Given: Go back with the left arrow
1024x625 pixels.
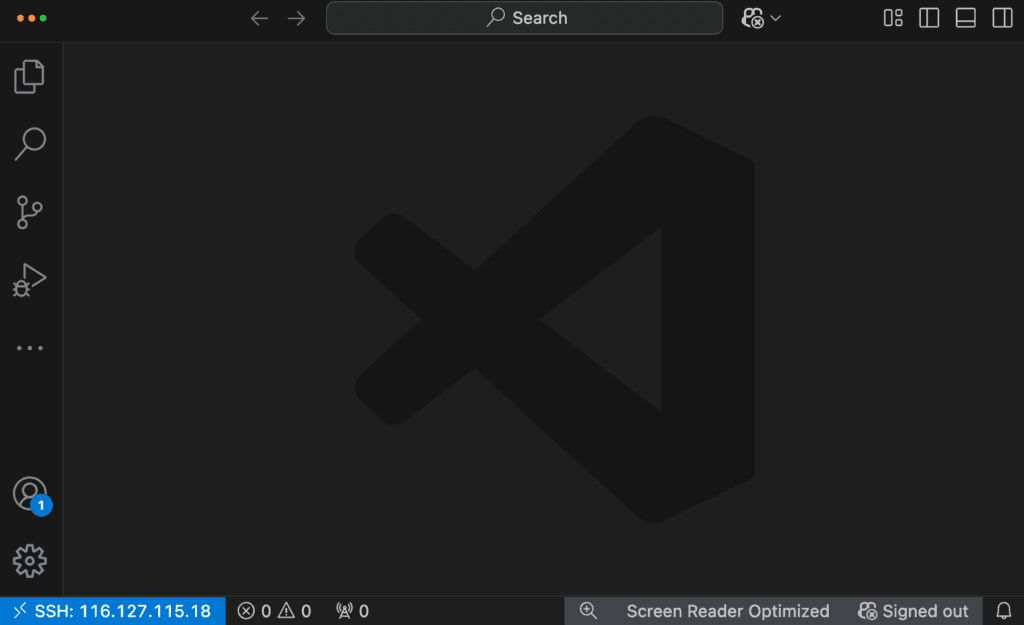Looking at the screenshot, I should 259,18.
